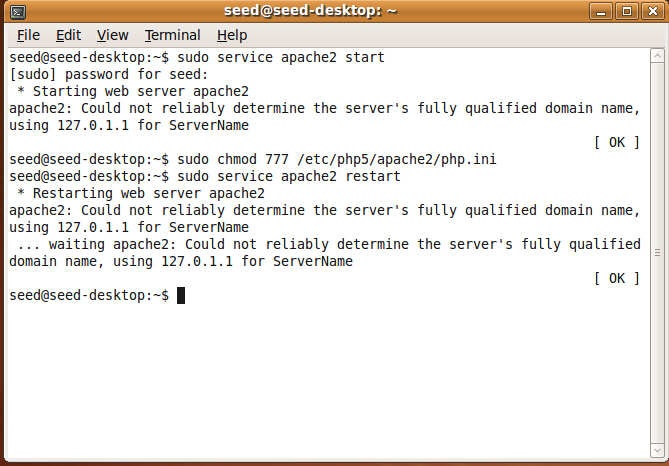Click the scrollbar thumb grip handle

657,253
